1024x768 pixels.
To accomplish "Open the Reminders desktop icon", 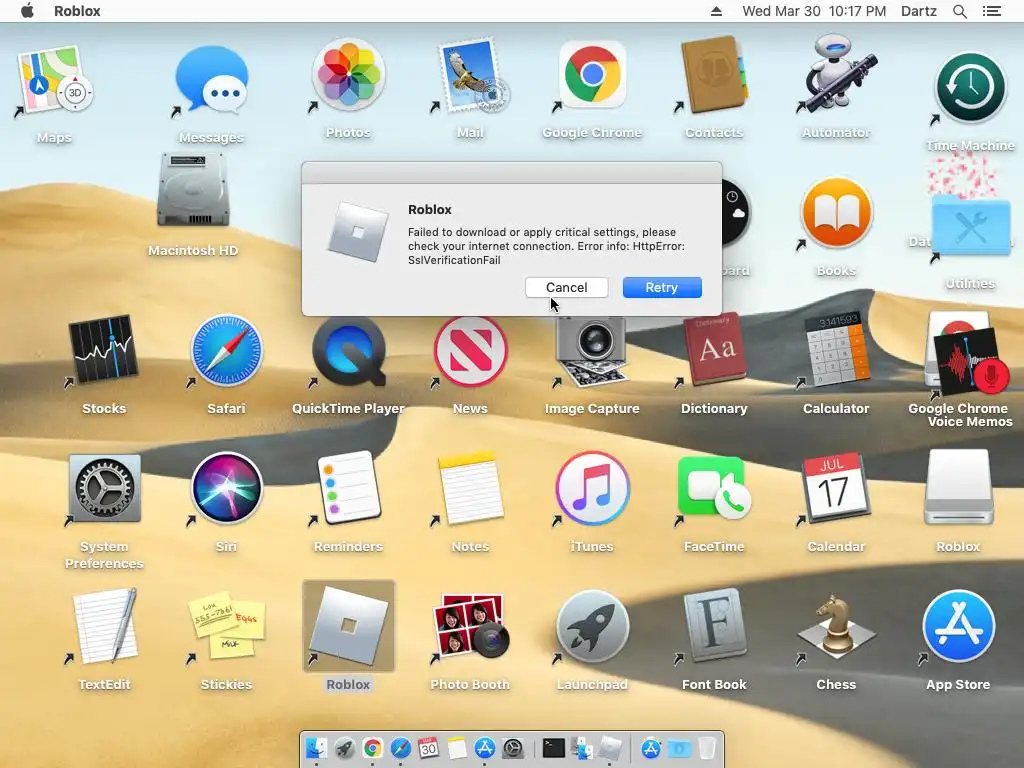I will (348, 488).
